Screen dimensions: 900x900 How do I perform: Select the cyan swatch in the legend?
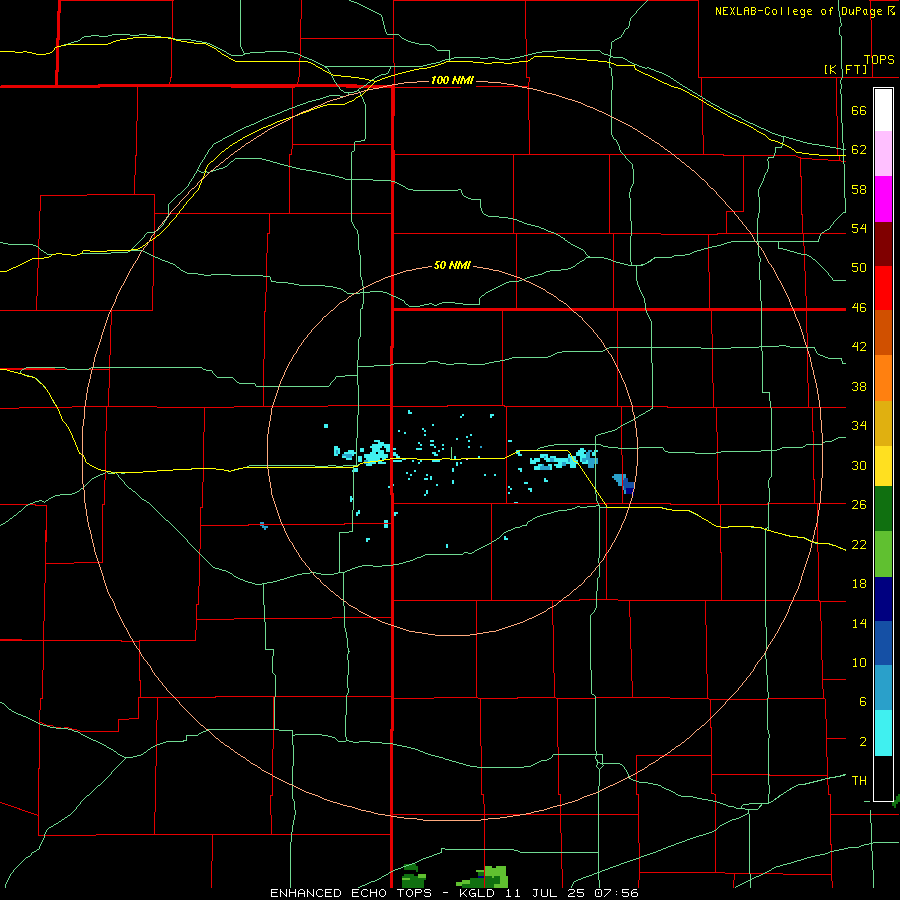[x=883, y=733]
